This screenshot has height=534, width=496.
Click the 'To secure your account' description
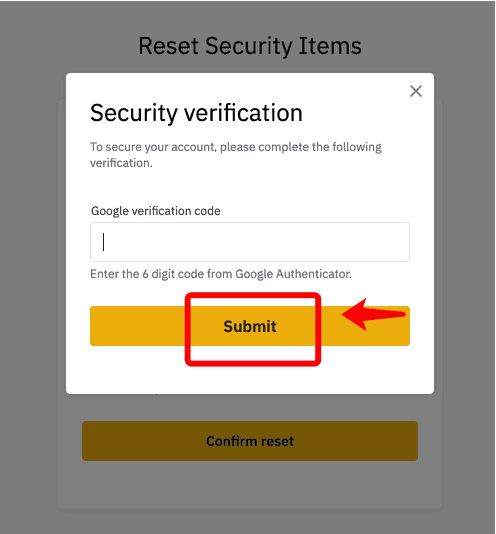(236, 155)
